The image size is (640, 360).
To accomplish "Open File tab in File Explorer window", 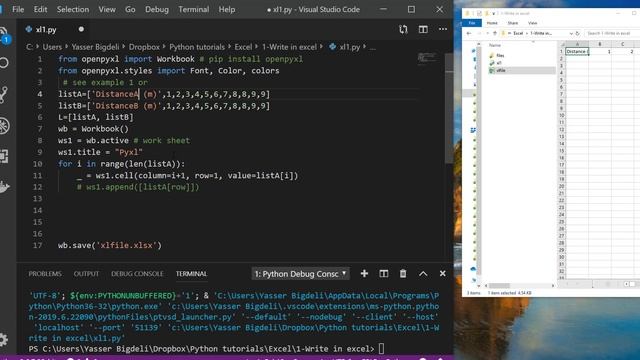I will [472, 23].
